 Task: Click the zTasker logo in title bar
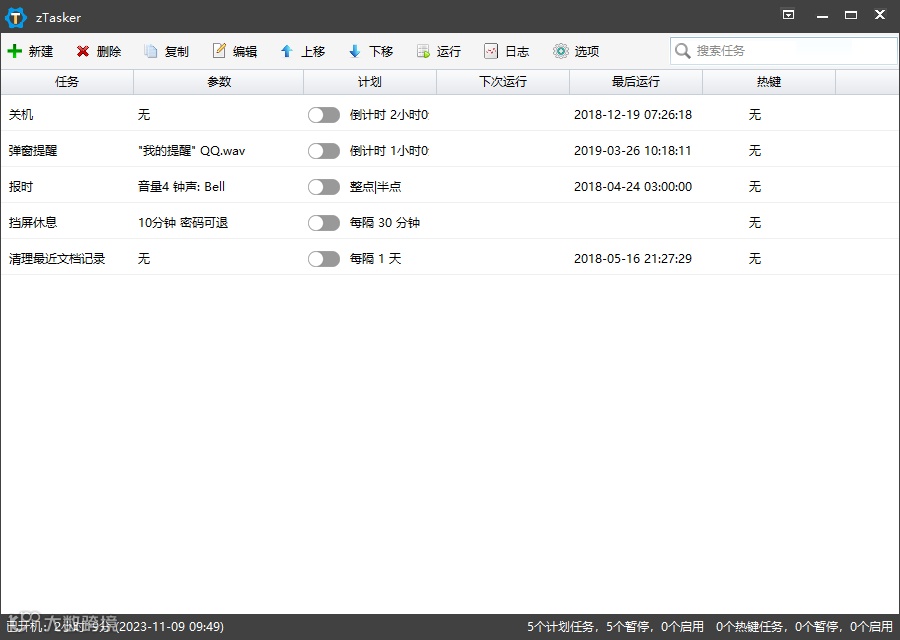pyautogui.click(x=15, y=17)
